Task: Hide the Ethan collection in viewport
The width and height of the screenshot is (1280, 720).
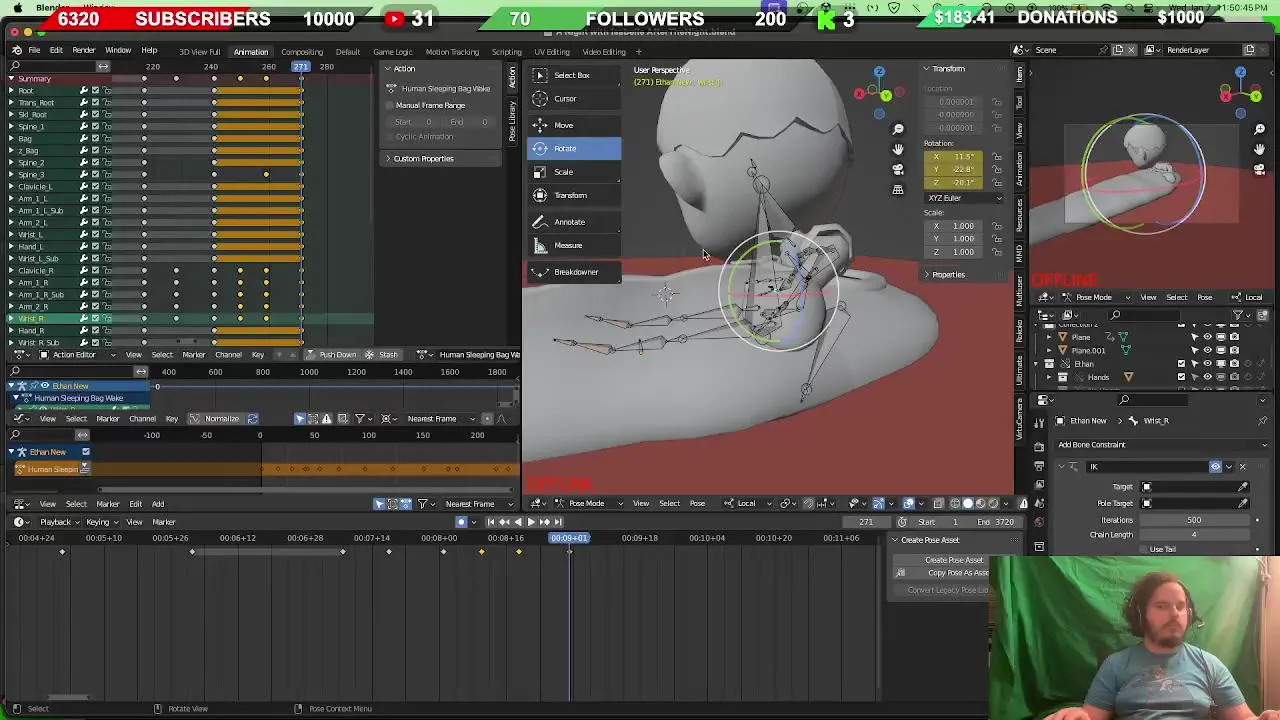Action: tap(1207, 364)
